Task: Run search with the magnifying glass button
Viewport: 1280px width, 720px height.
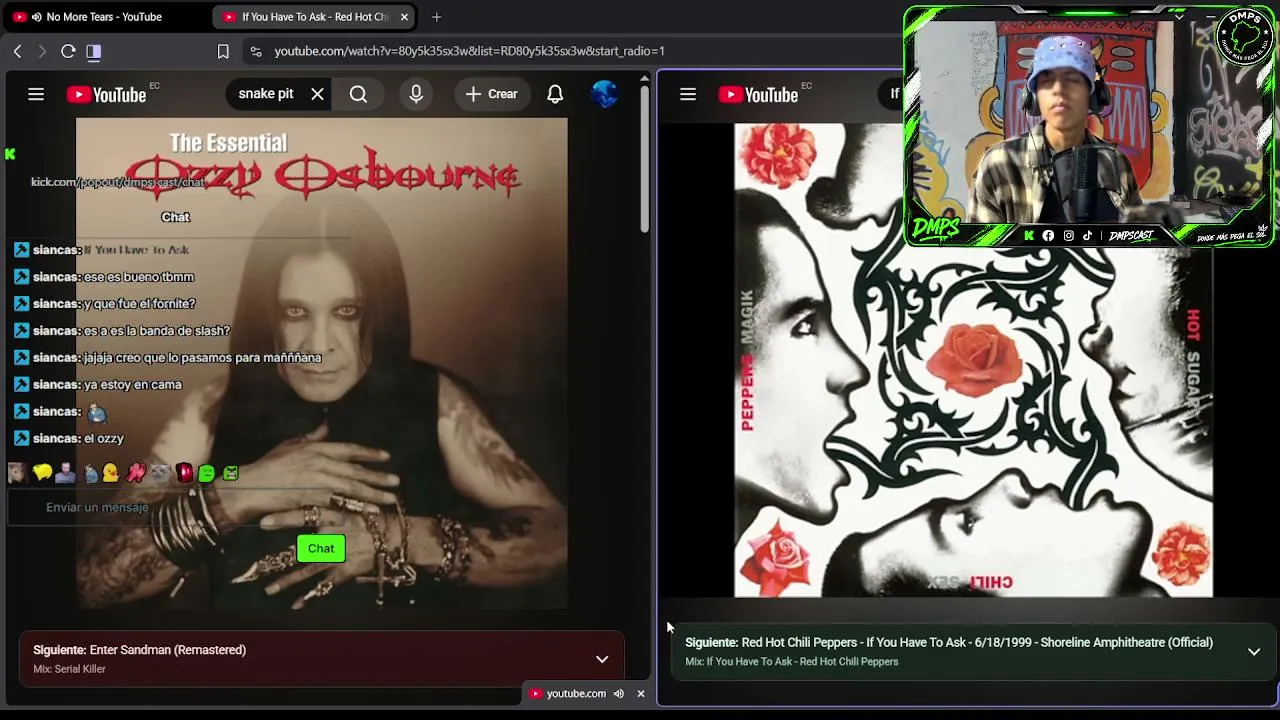Action: tap(358, 94)
